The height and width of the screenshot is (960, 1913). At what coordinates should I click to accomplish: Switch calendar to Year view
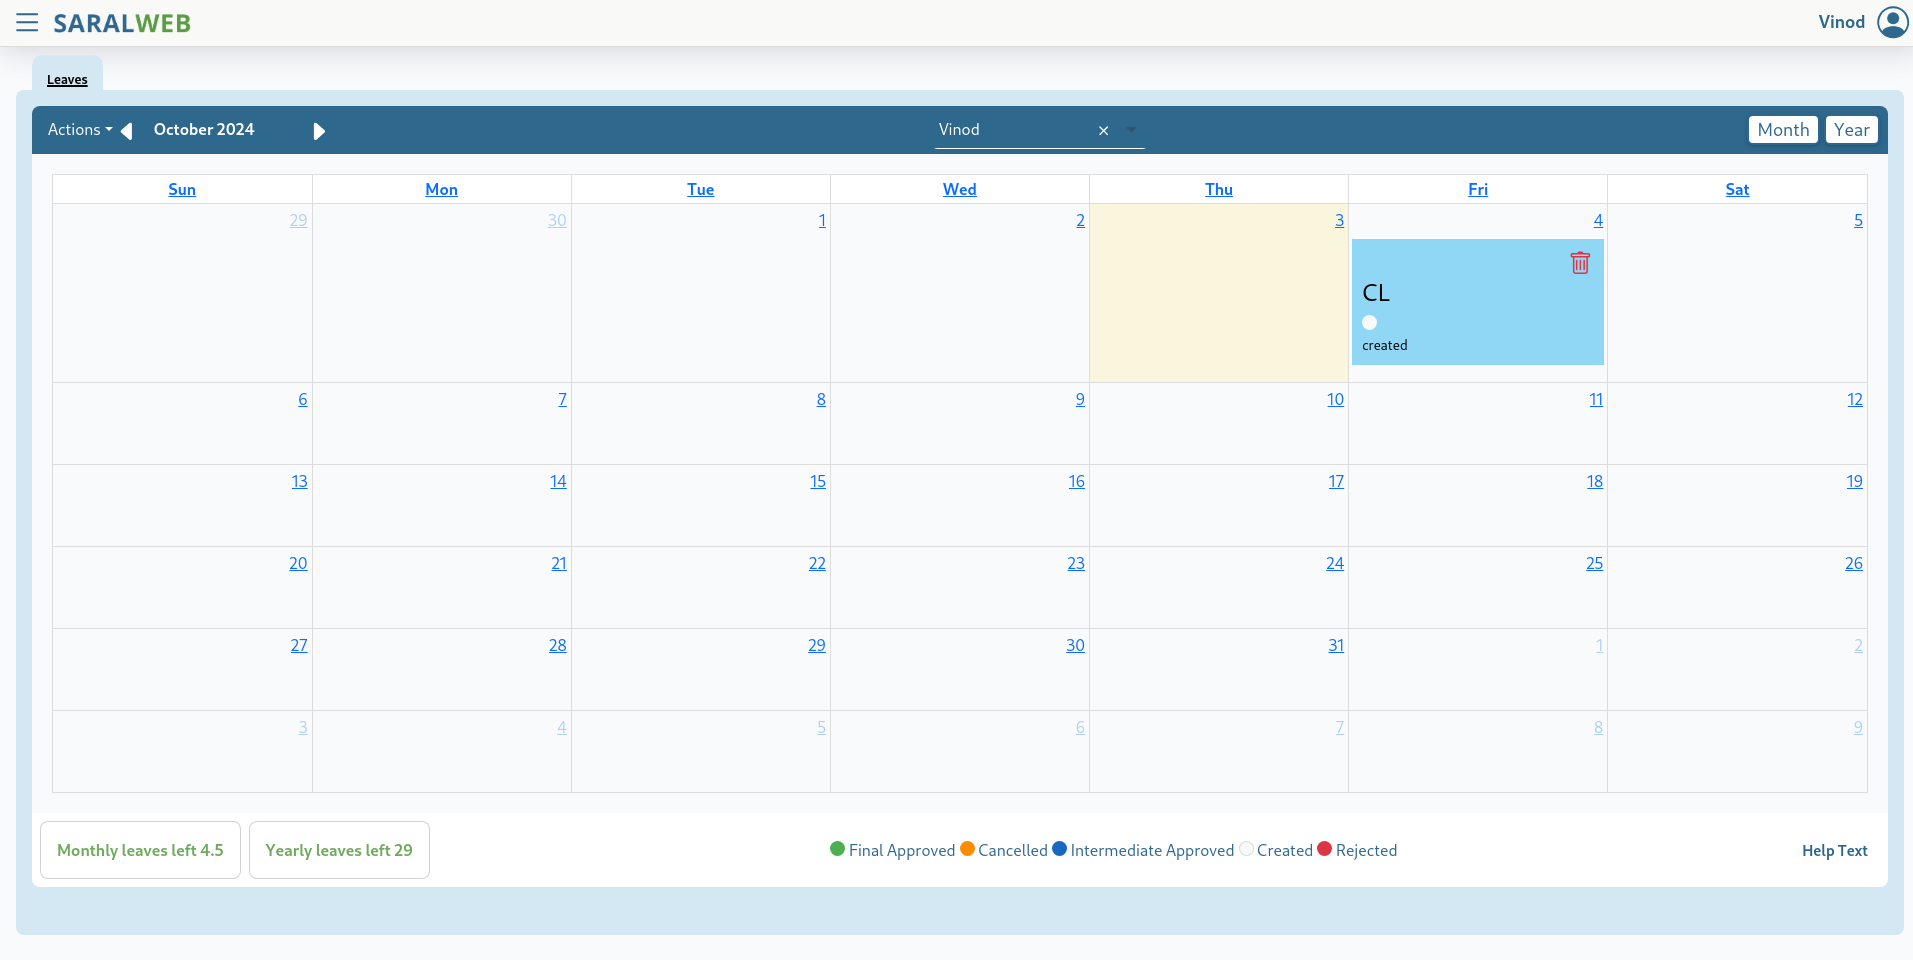pos(1851,130)
